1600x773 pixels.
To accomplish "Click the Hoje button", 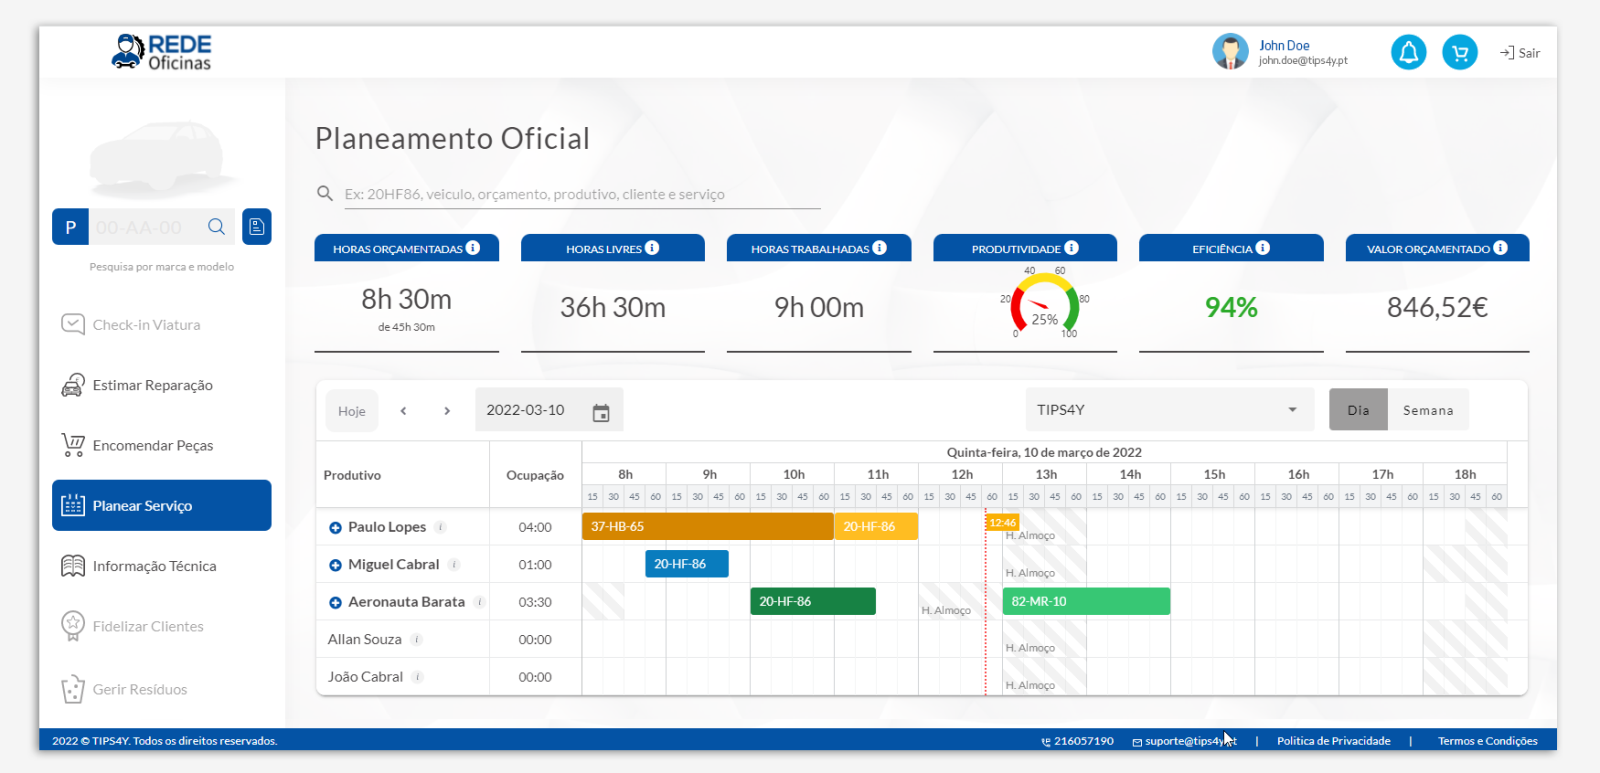I will (x=351, y=411).
